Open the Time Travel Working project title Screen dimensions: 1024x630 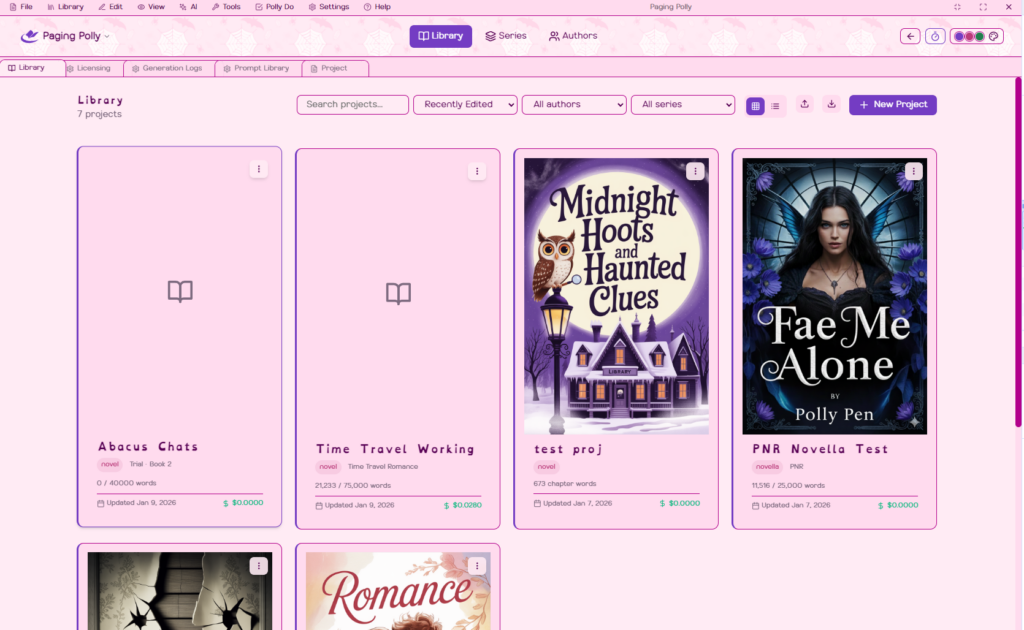395,449
